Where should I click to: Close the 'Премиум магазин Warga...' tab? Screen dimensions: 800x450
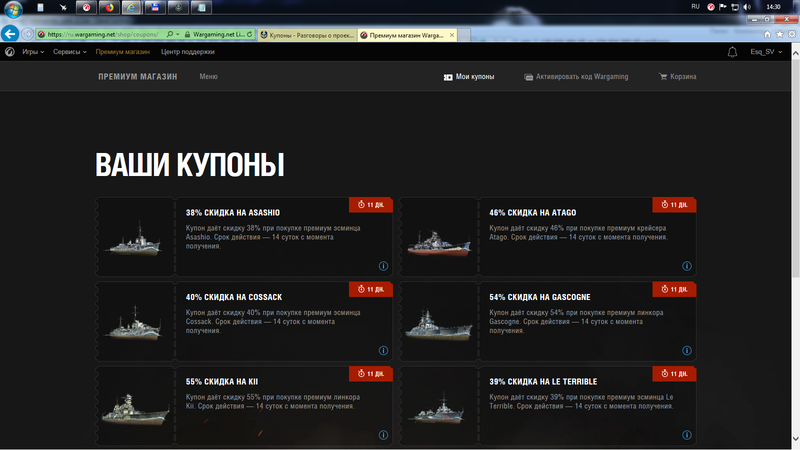pos(452,35)
